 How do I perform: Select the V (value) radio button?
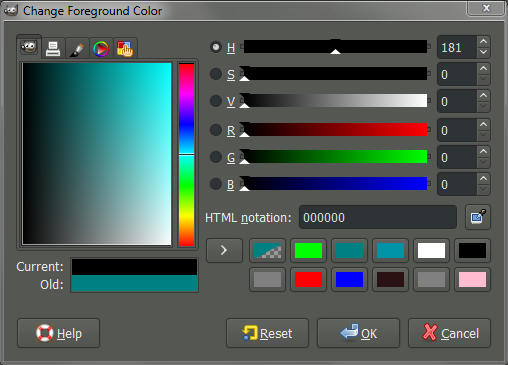tap(216, 101)
